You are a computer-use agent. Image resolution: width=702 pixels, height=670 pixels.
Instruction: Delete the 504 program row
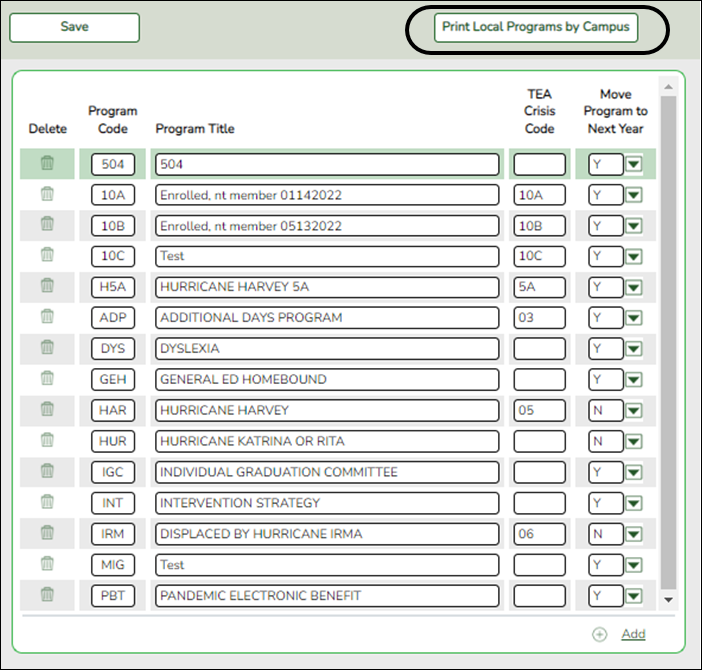(47, 164)
